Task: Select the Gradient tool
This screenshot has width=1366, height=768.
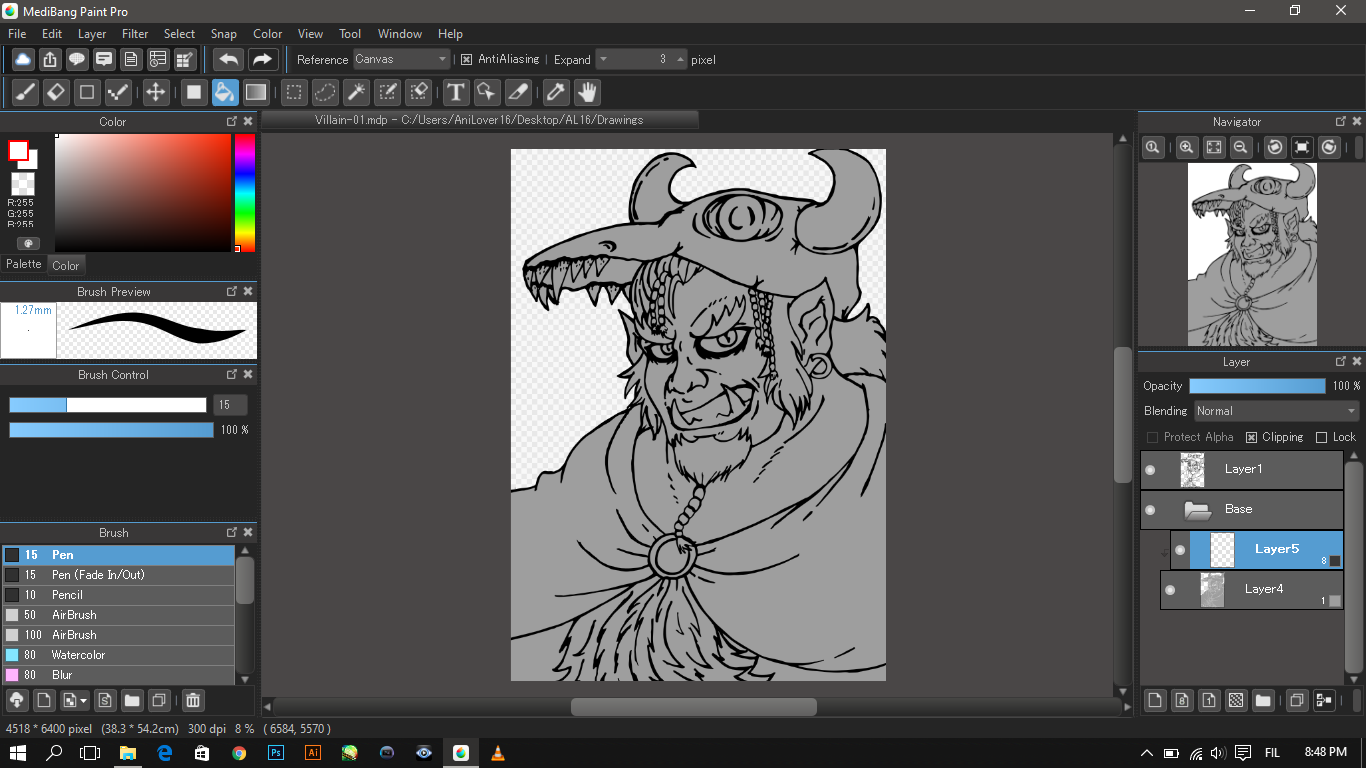Action: 256,93
